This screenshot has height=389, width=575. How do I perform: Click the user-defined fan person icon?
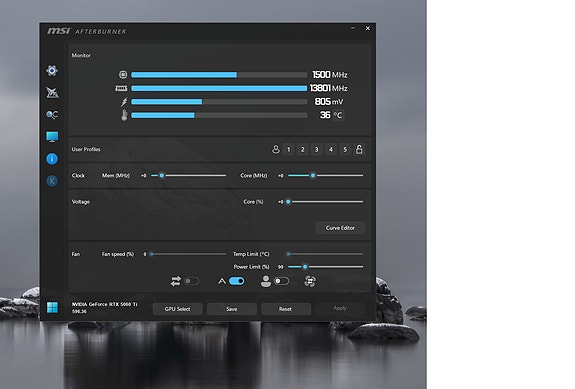click(x=266, y=281)
